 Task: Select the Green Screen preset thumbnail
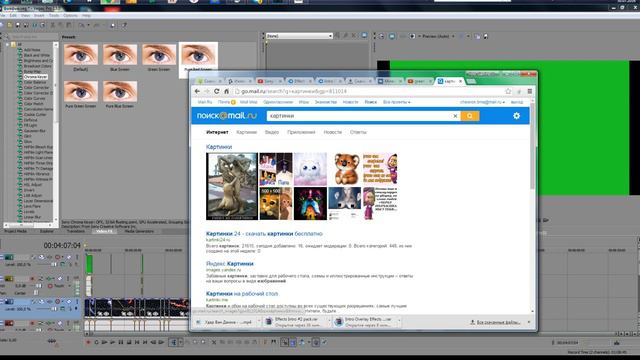(159, 54)
